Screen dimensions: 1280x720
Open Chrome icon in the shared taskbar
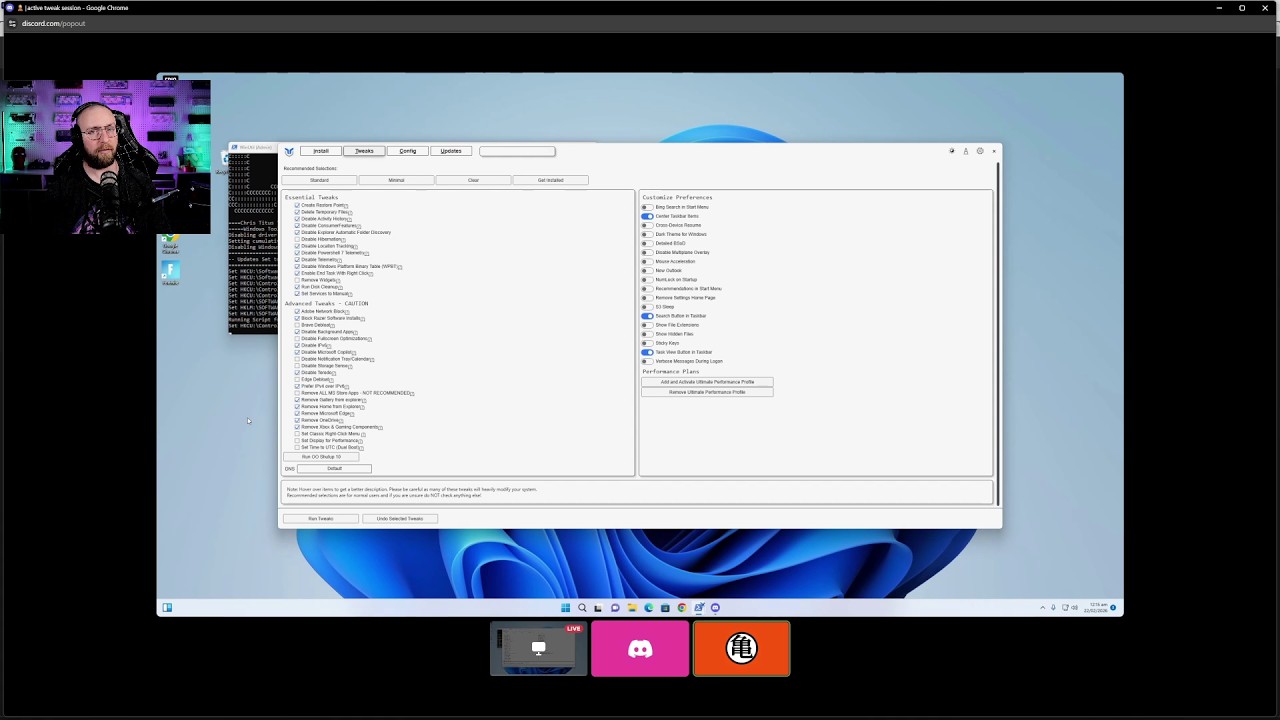tap(682, 607)
